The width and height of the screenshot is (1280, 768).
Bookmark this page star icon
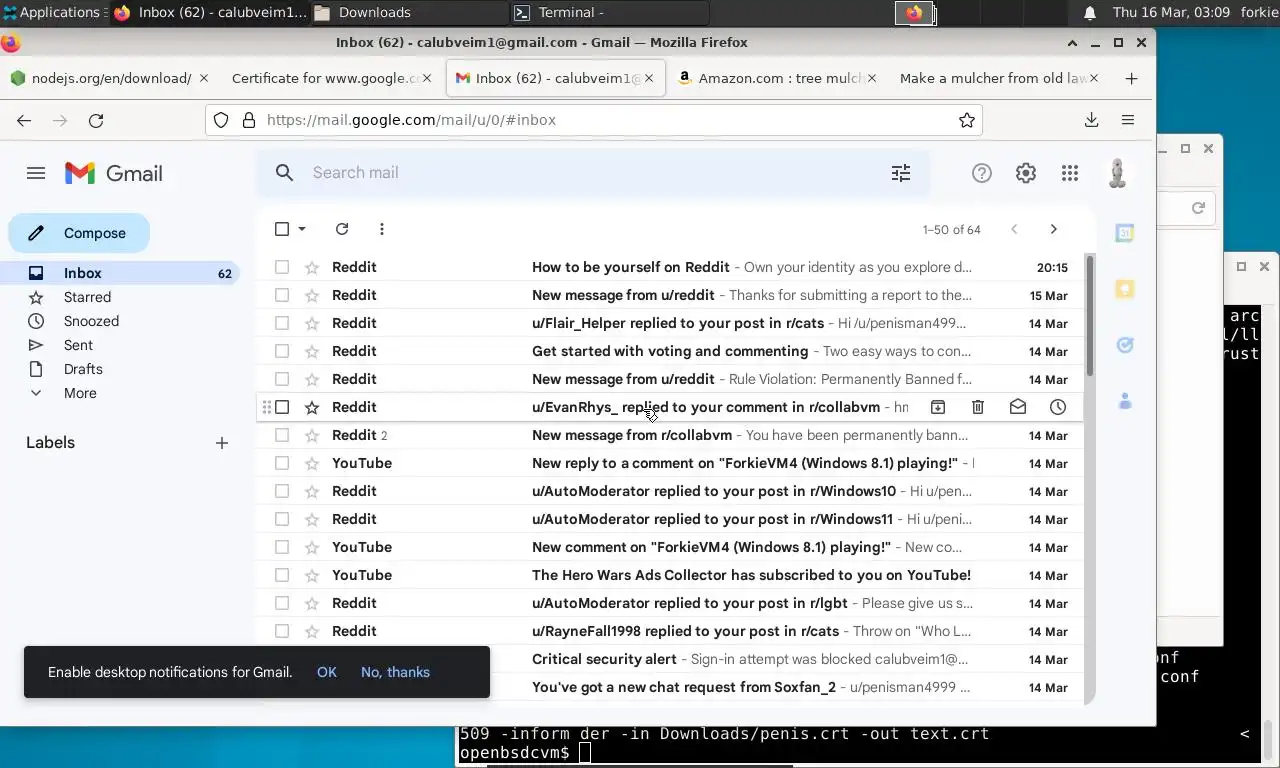tap(967, 120)
